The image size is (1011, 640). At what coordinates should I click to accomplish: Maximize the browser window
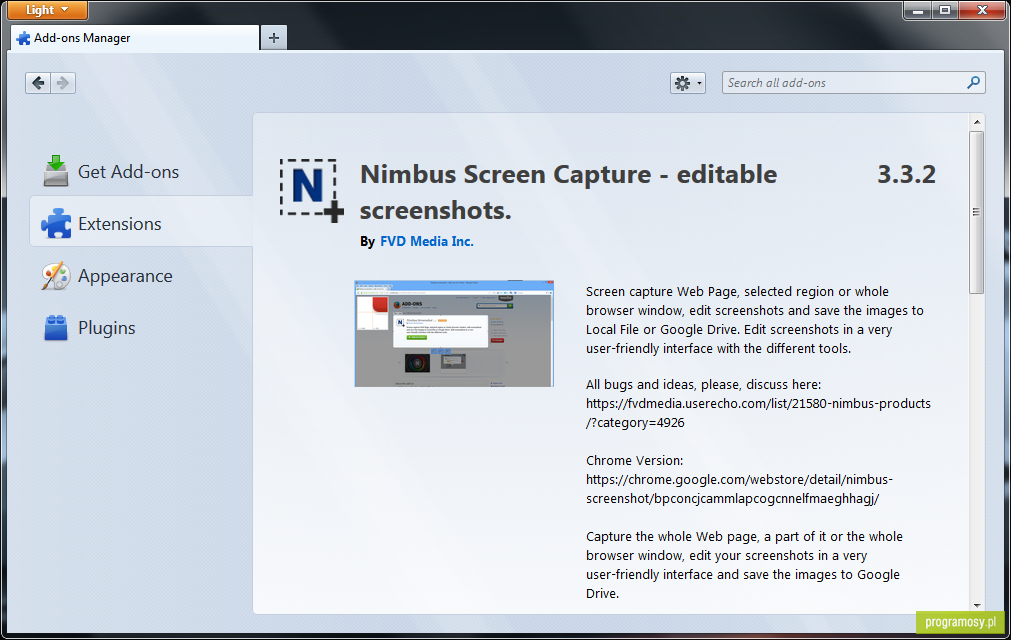(945, 10)
